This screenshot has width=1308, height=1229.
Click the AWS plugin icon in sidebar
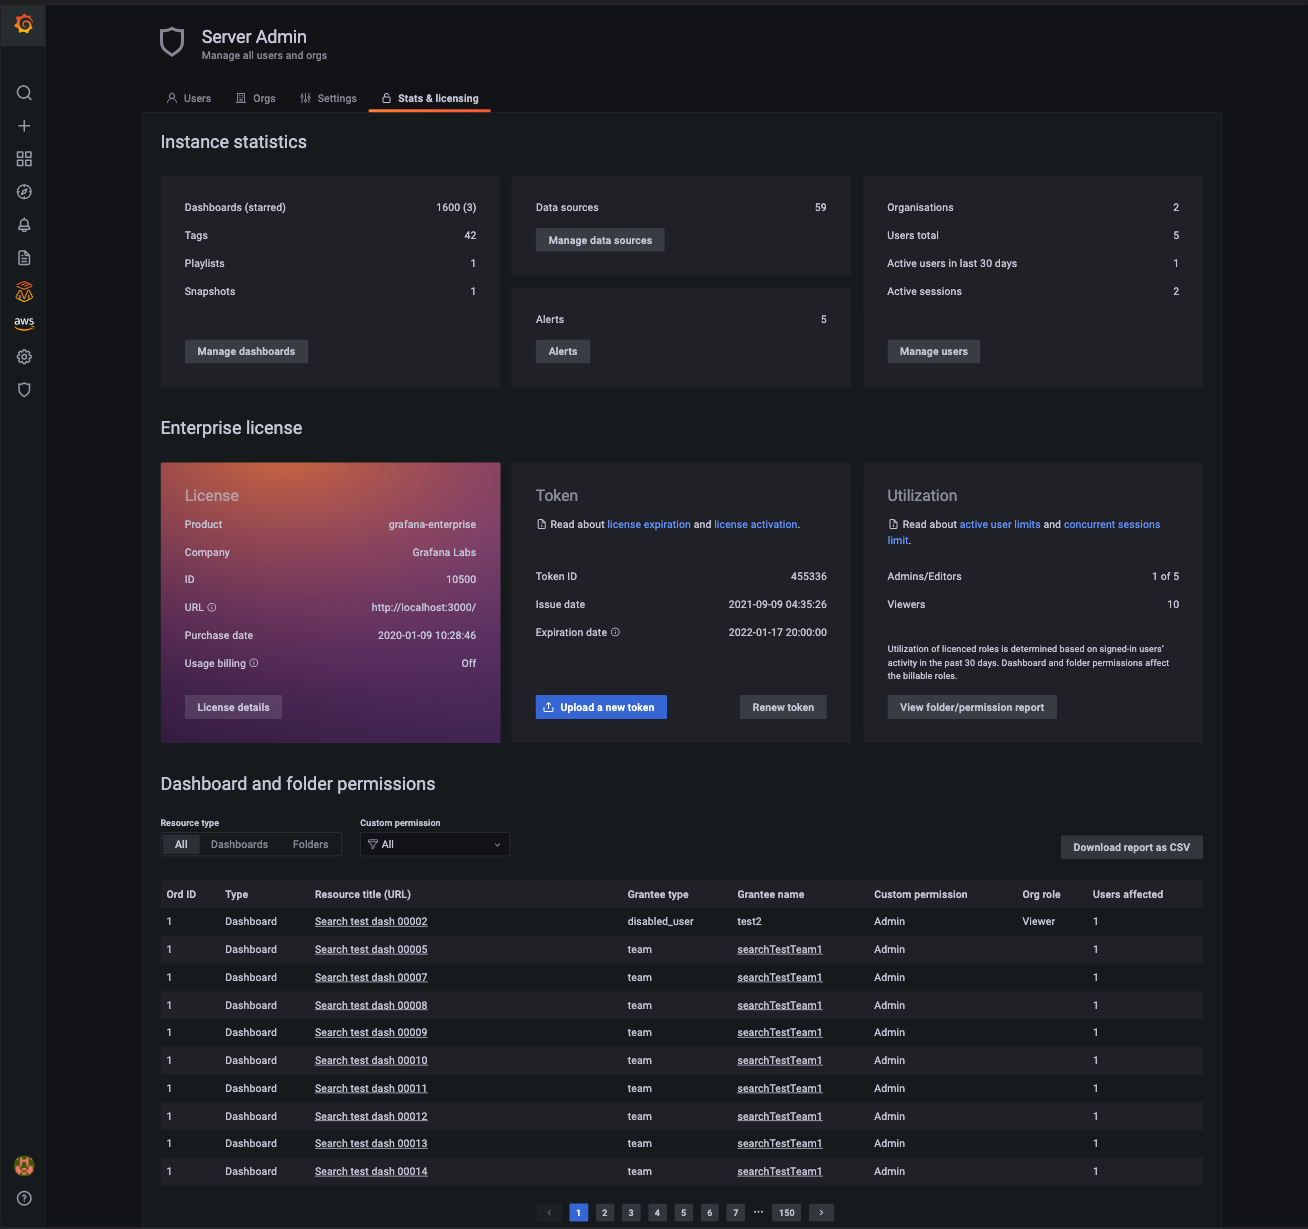[x=24, y=322]
